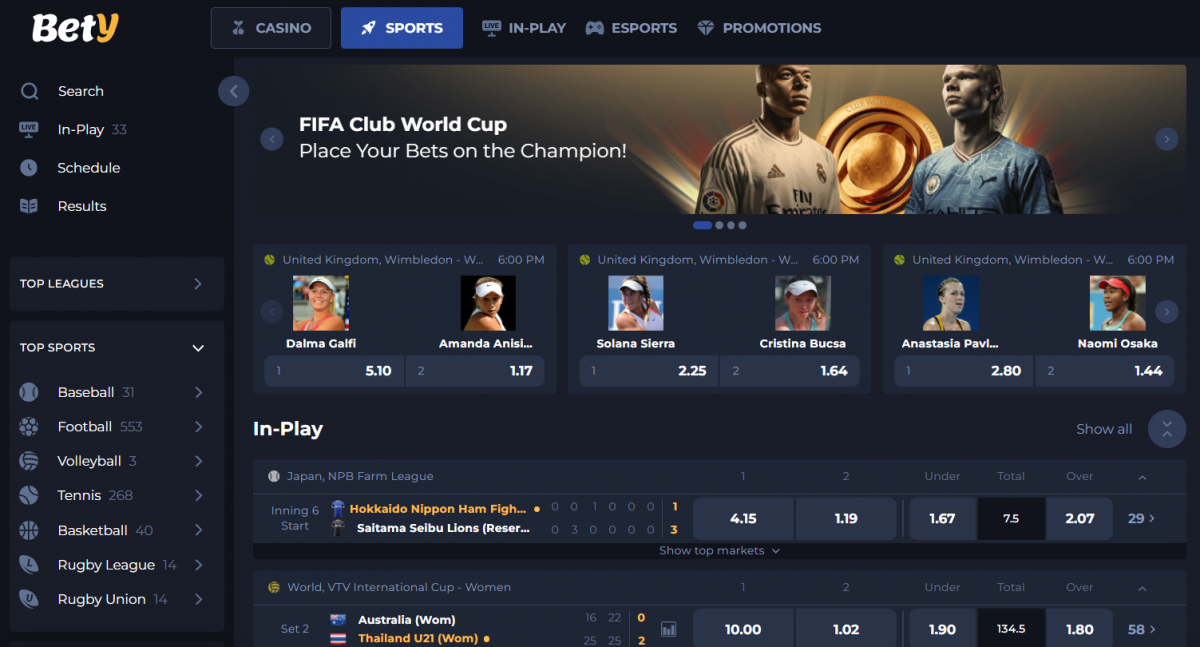Click the Baseball sport icon

(x=29, y=392)
